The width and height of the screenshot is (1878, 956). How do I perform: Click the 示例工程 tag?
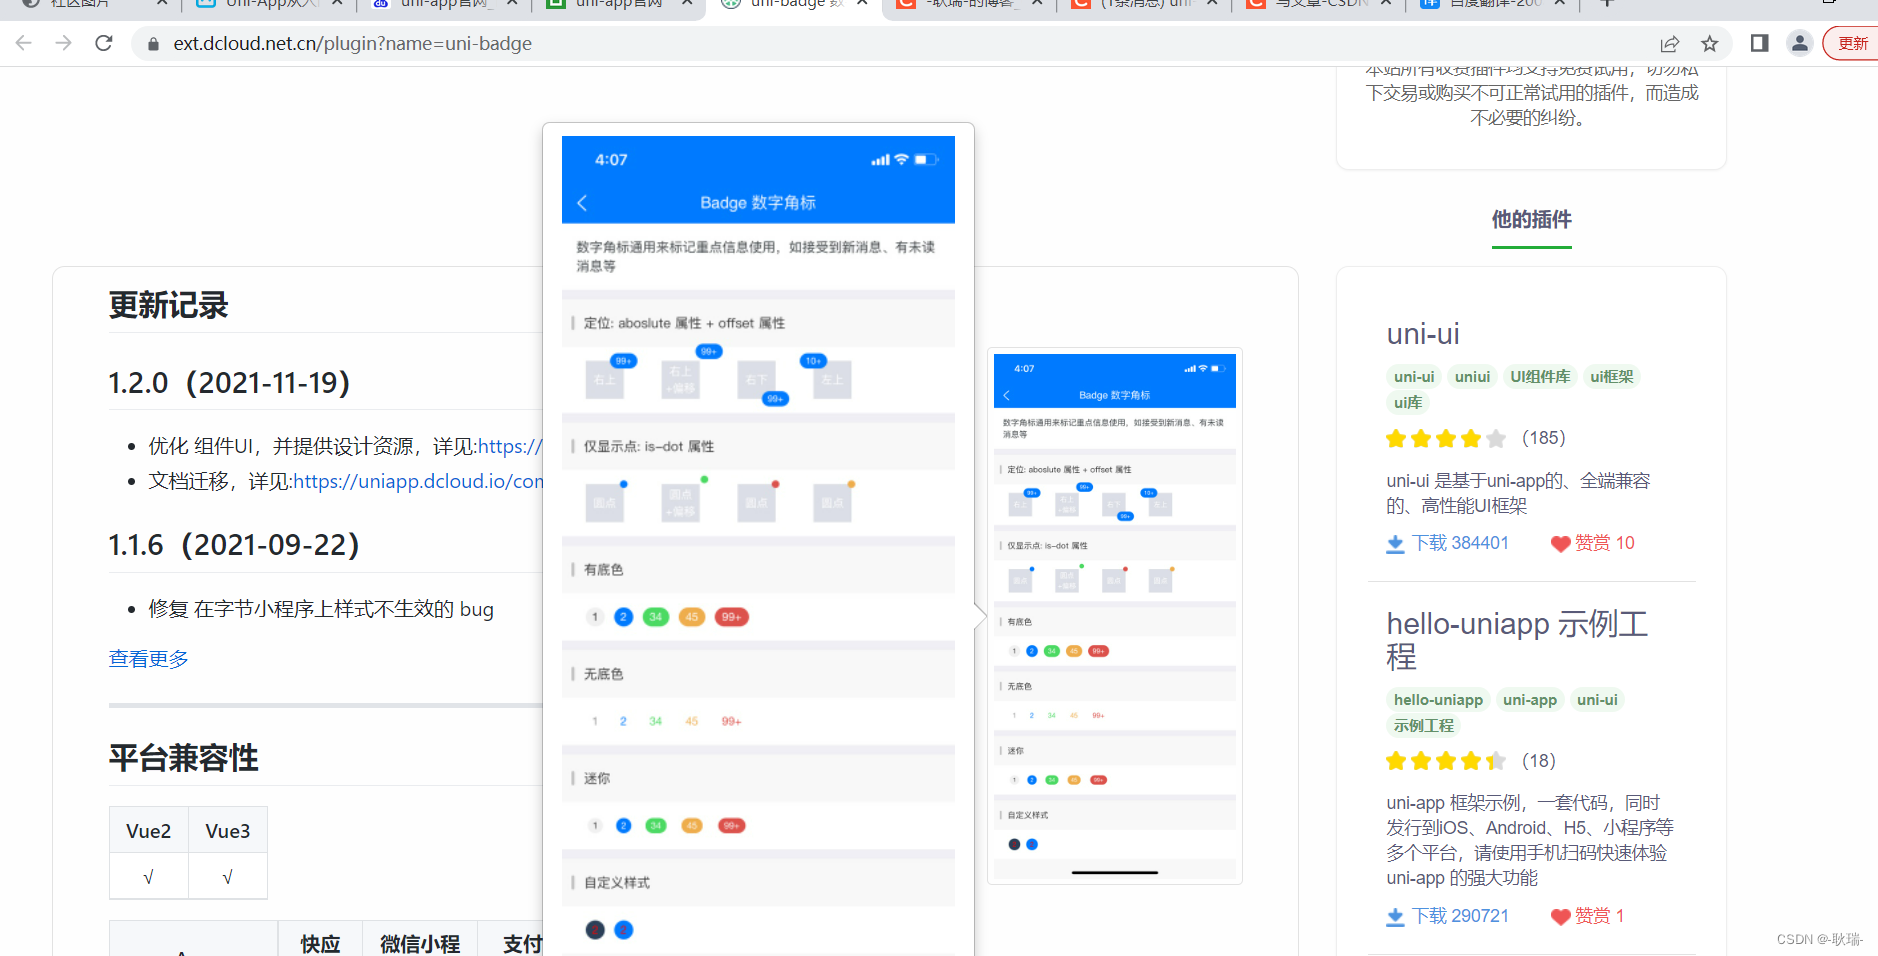[x=1424, y=726]
